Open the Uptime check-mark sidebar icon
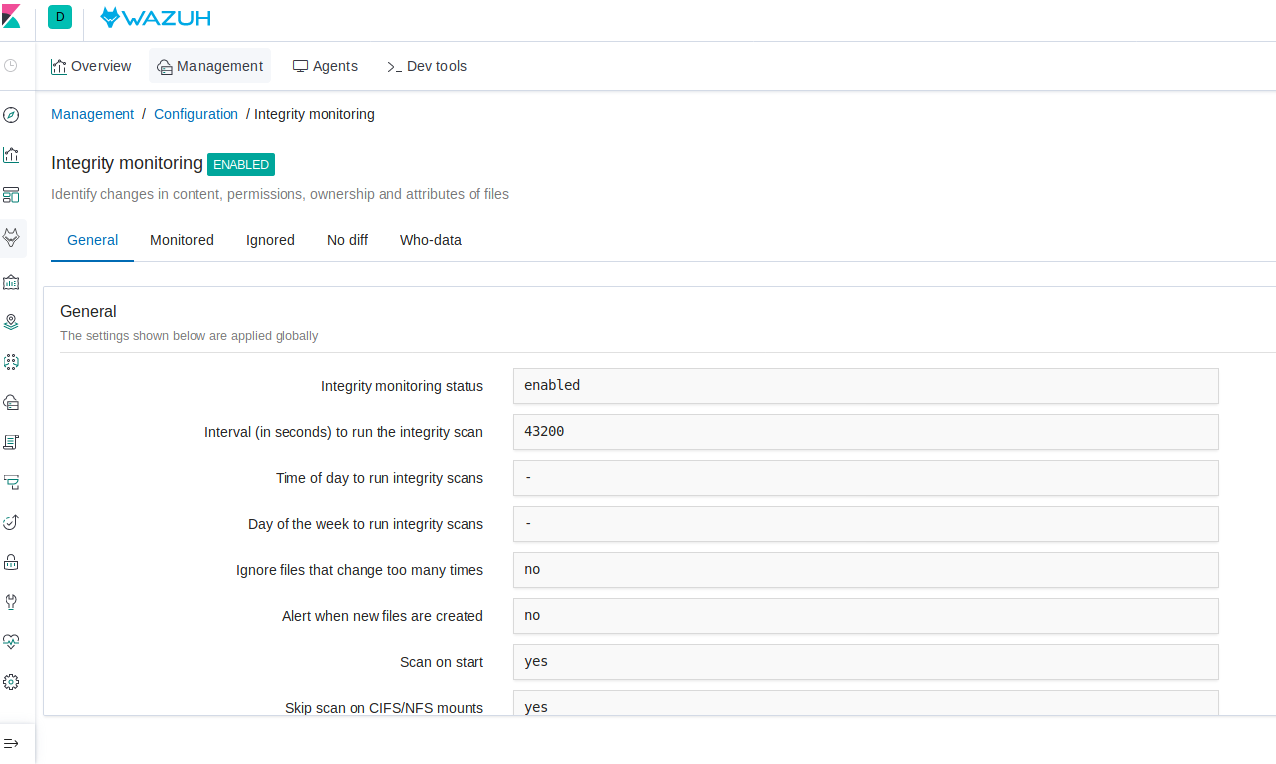 (x=11, y=522)
